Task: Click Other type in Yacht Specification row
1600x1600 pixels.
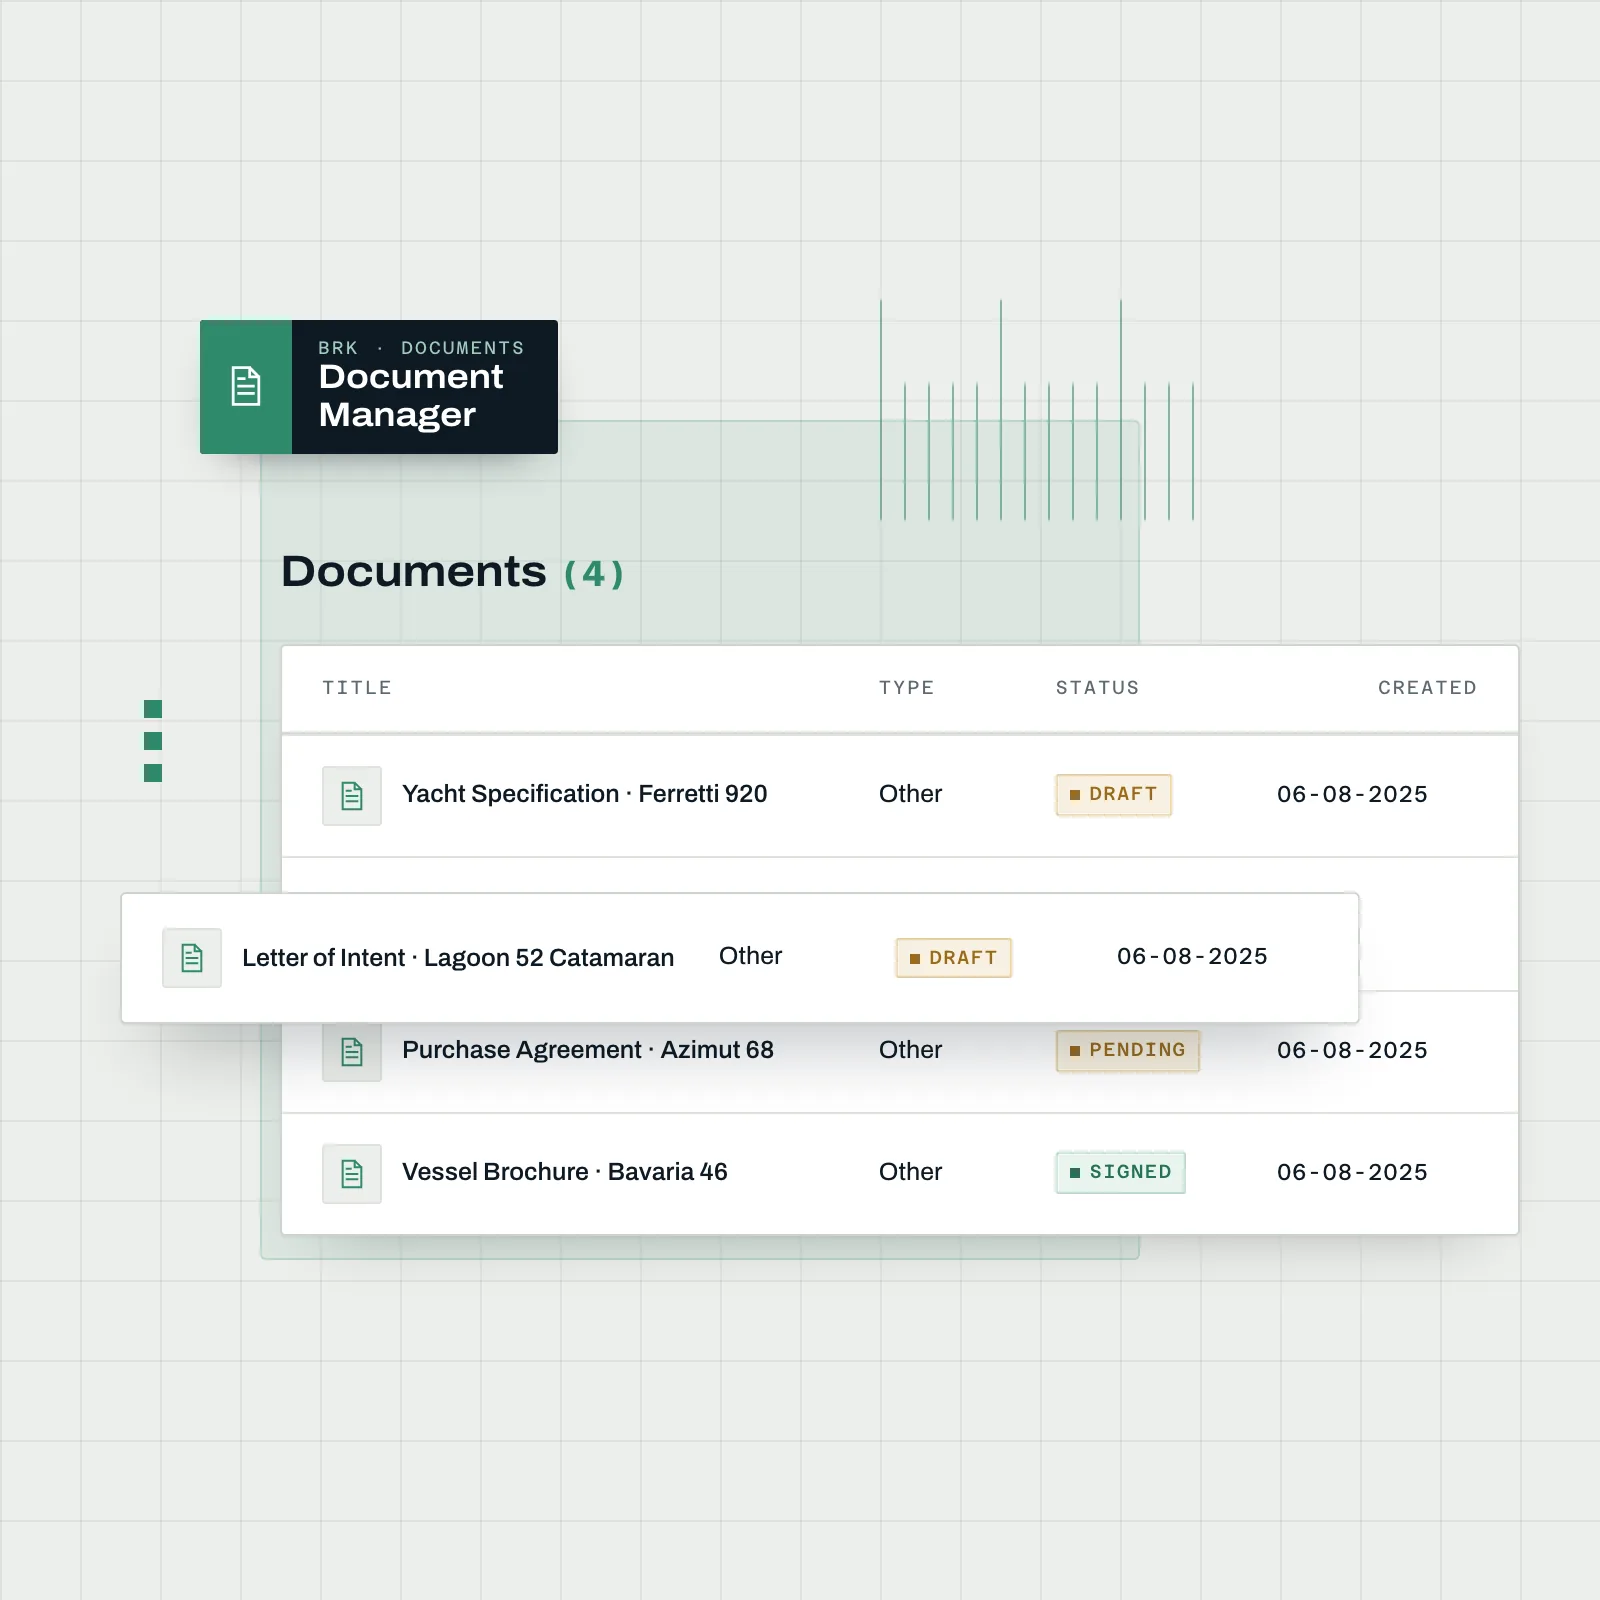Action: 910,794
